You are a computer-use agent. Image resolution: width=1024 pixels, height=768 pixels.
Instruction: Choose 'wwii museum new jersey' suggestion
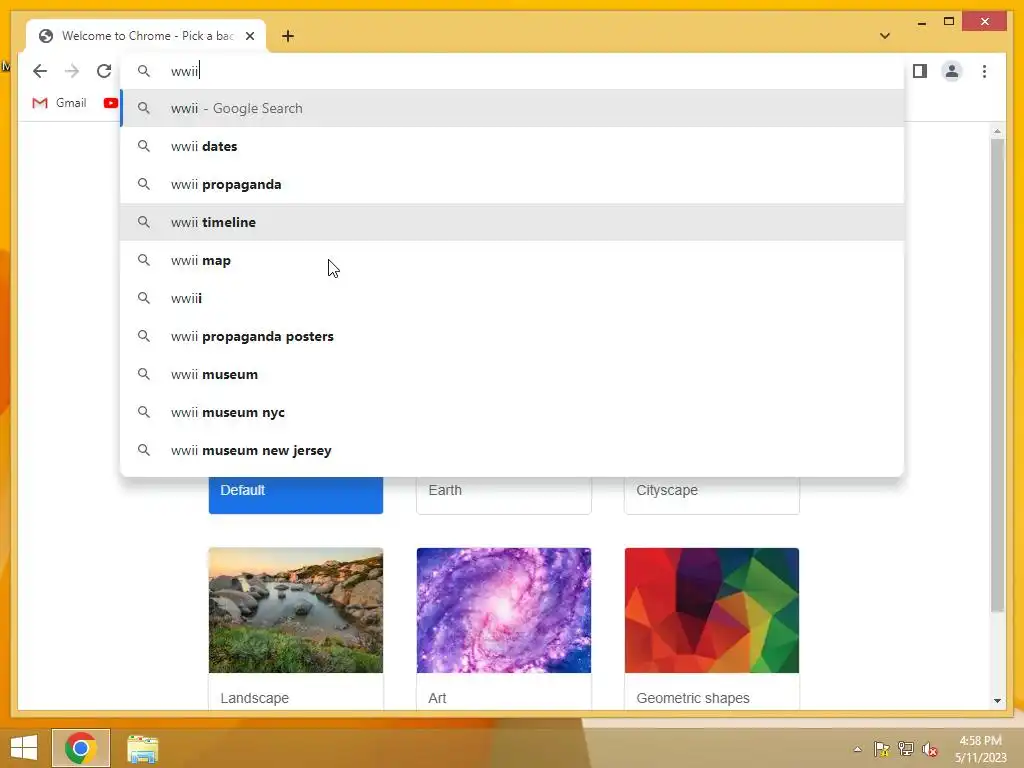pos(512,450)
